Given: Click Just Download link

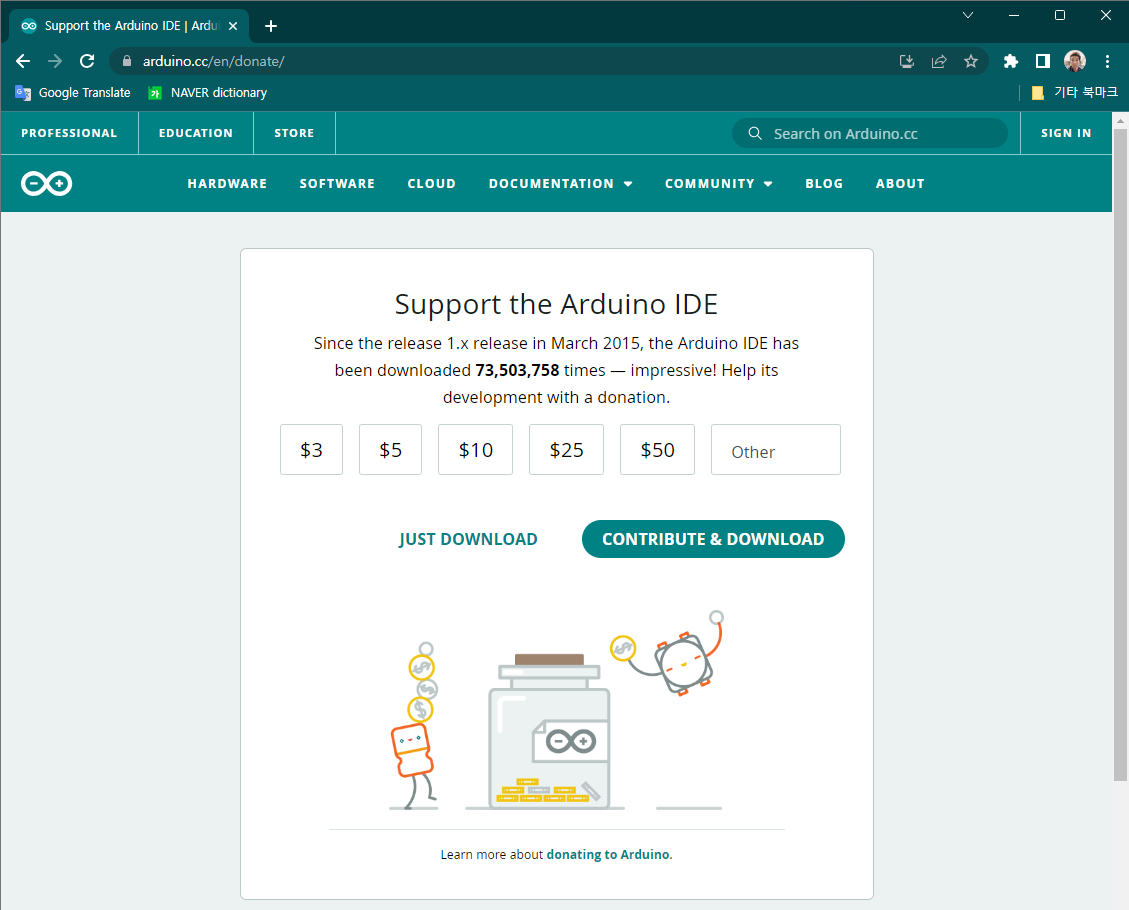Looking at the screenshot, I should (x=468, y=539).
